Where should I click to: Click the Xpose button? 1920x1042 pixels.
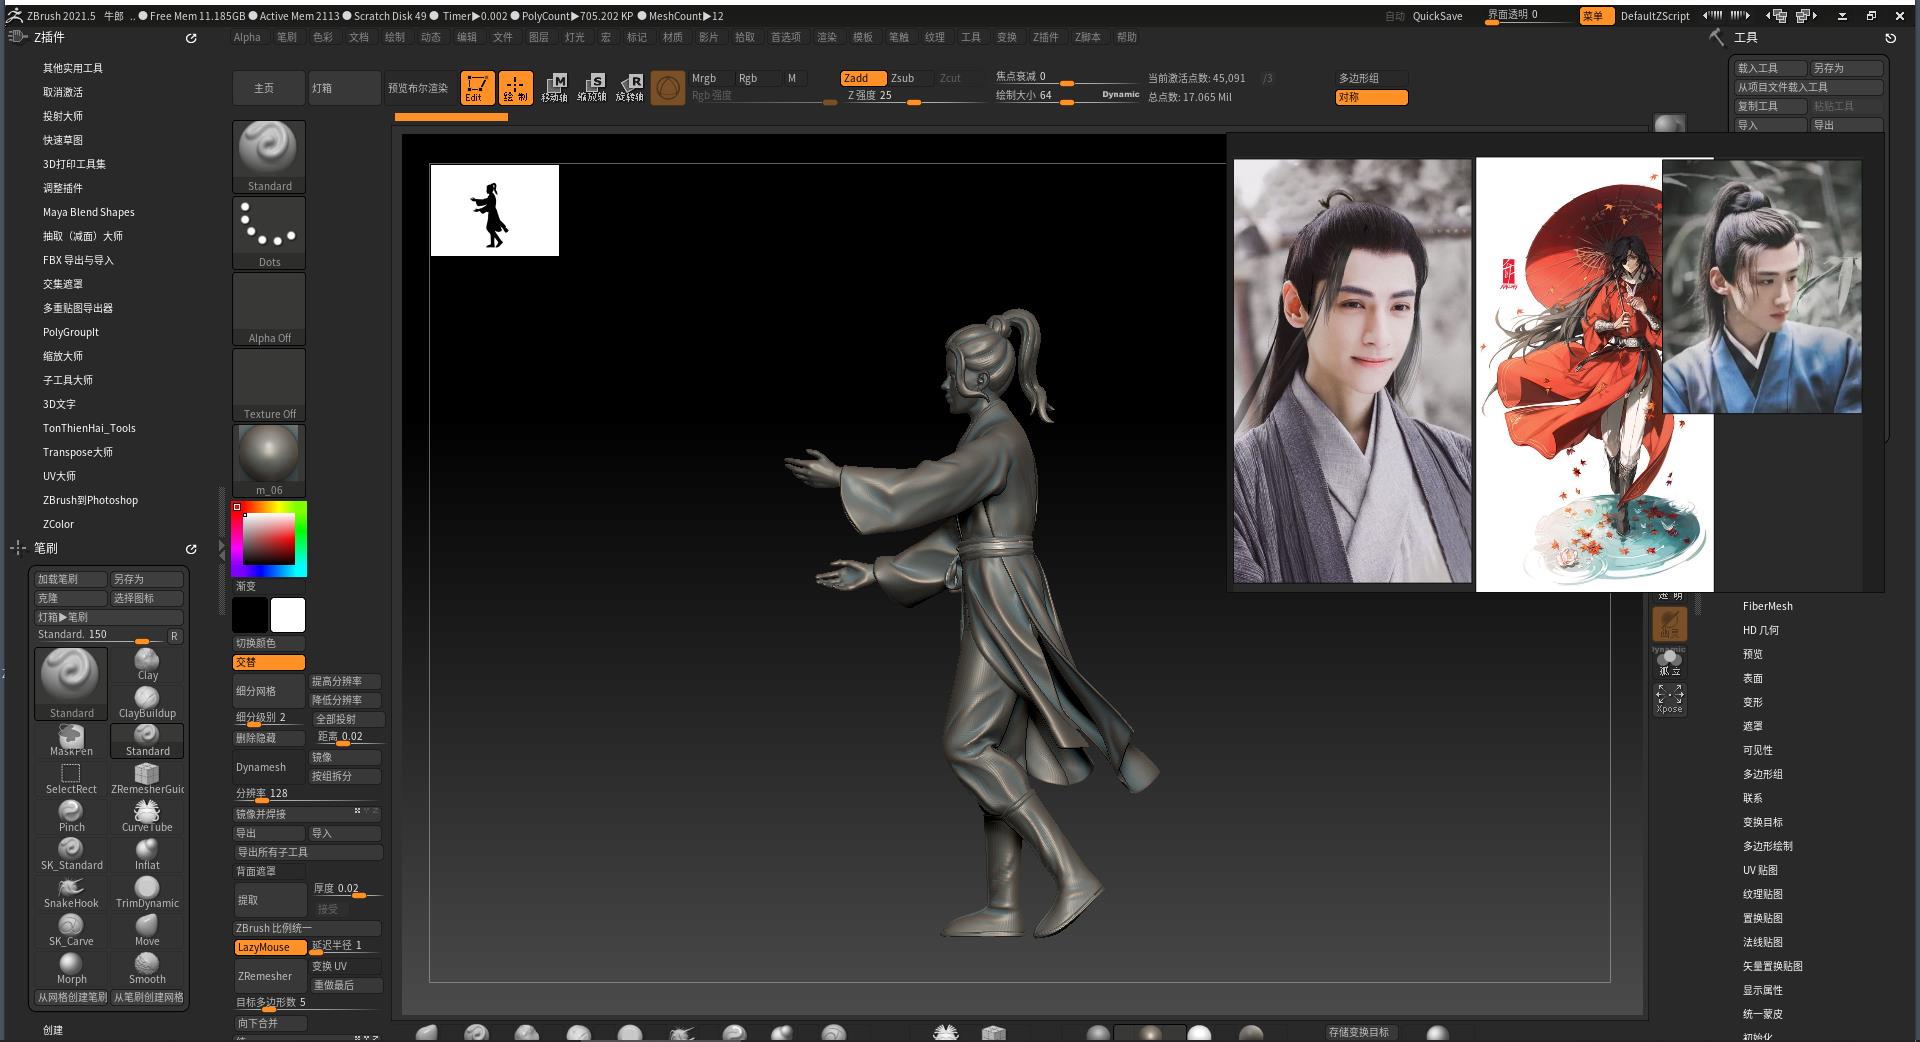1669,699
